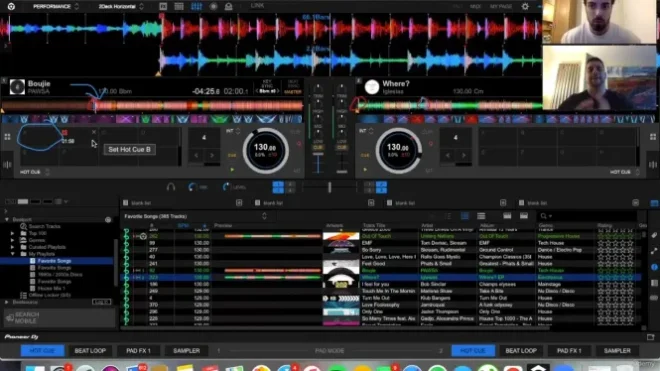Select right SAMPLER pad mode tab

tap(617, 351)
